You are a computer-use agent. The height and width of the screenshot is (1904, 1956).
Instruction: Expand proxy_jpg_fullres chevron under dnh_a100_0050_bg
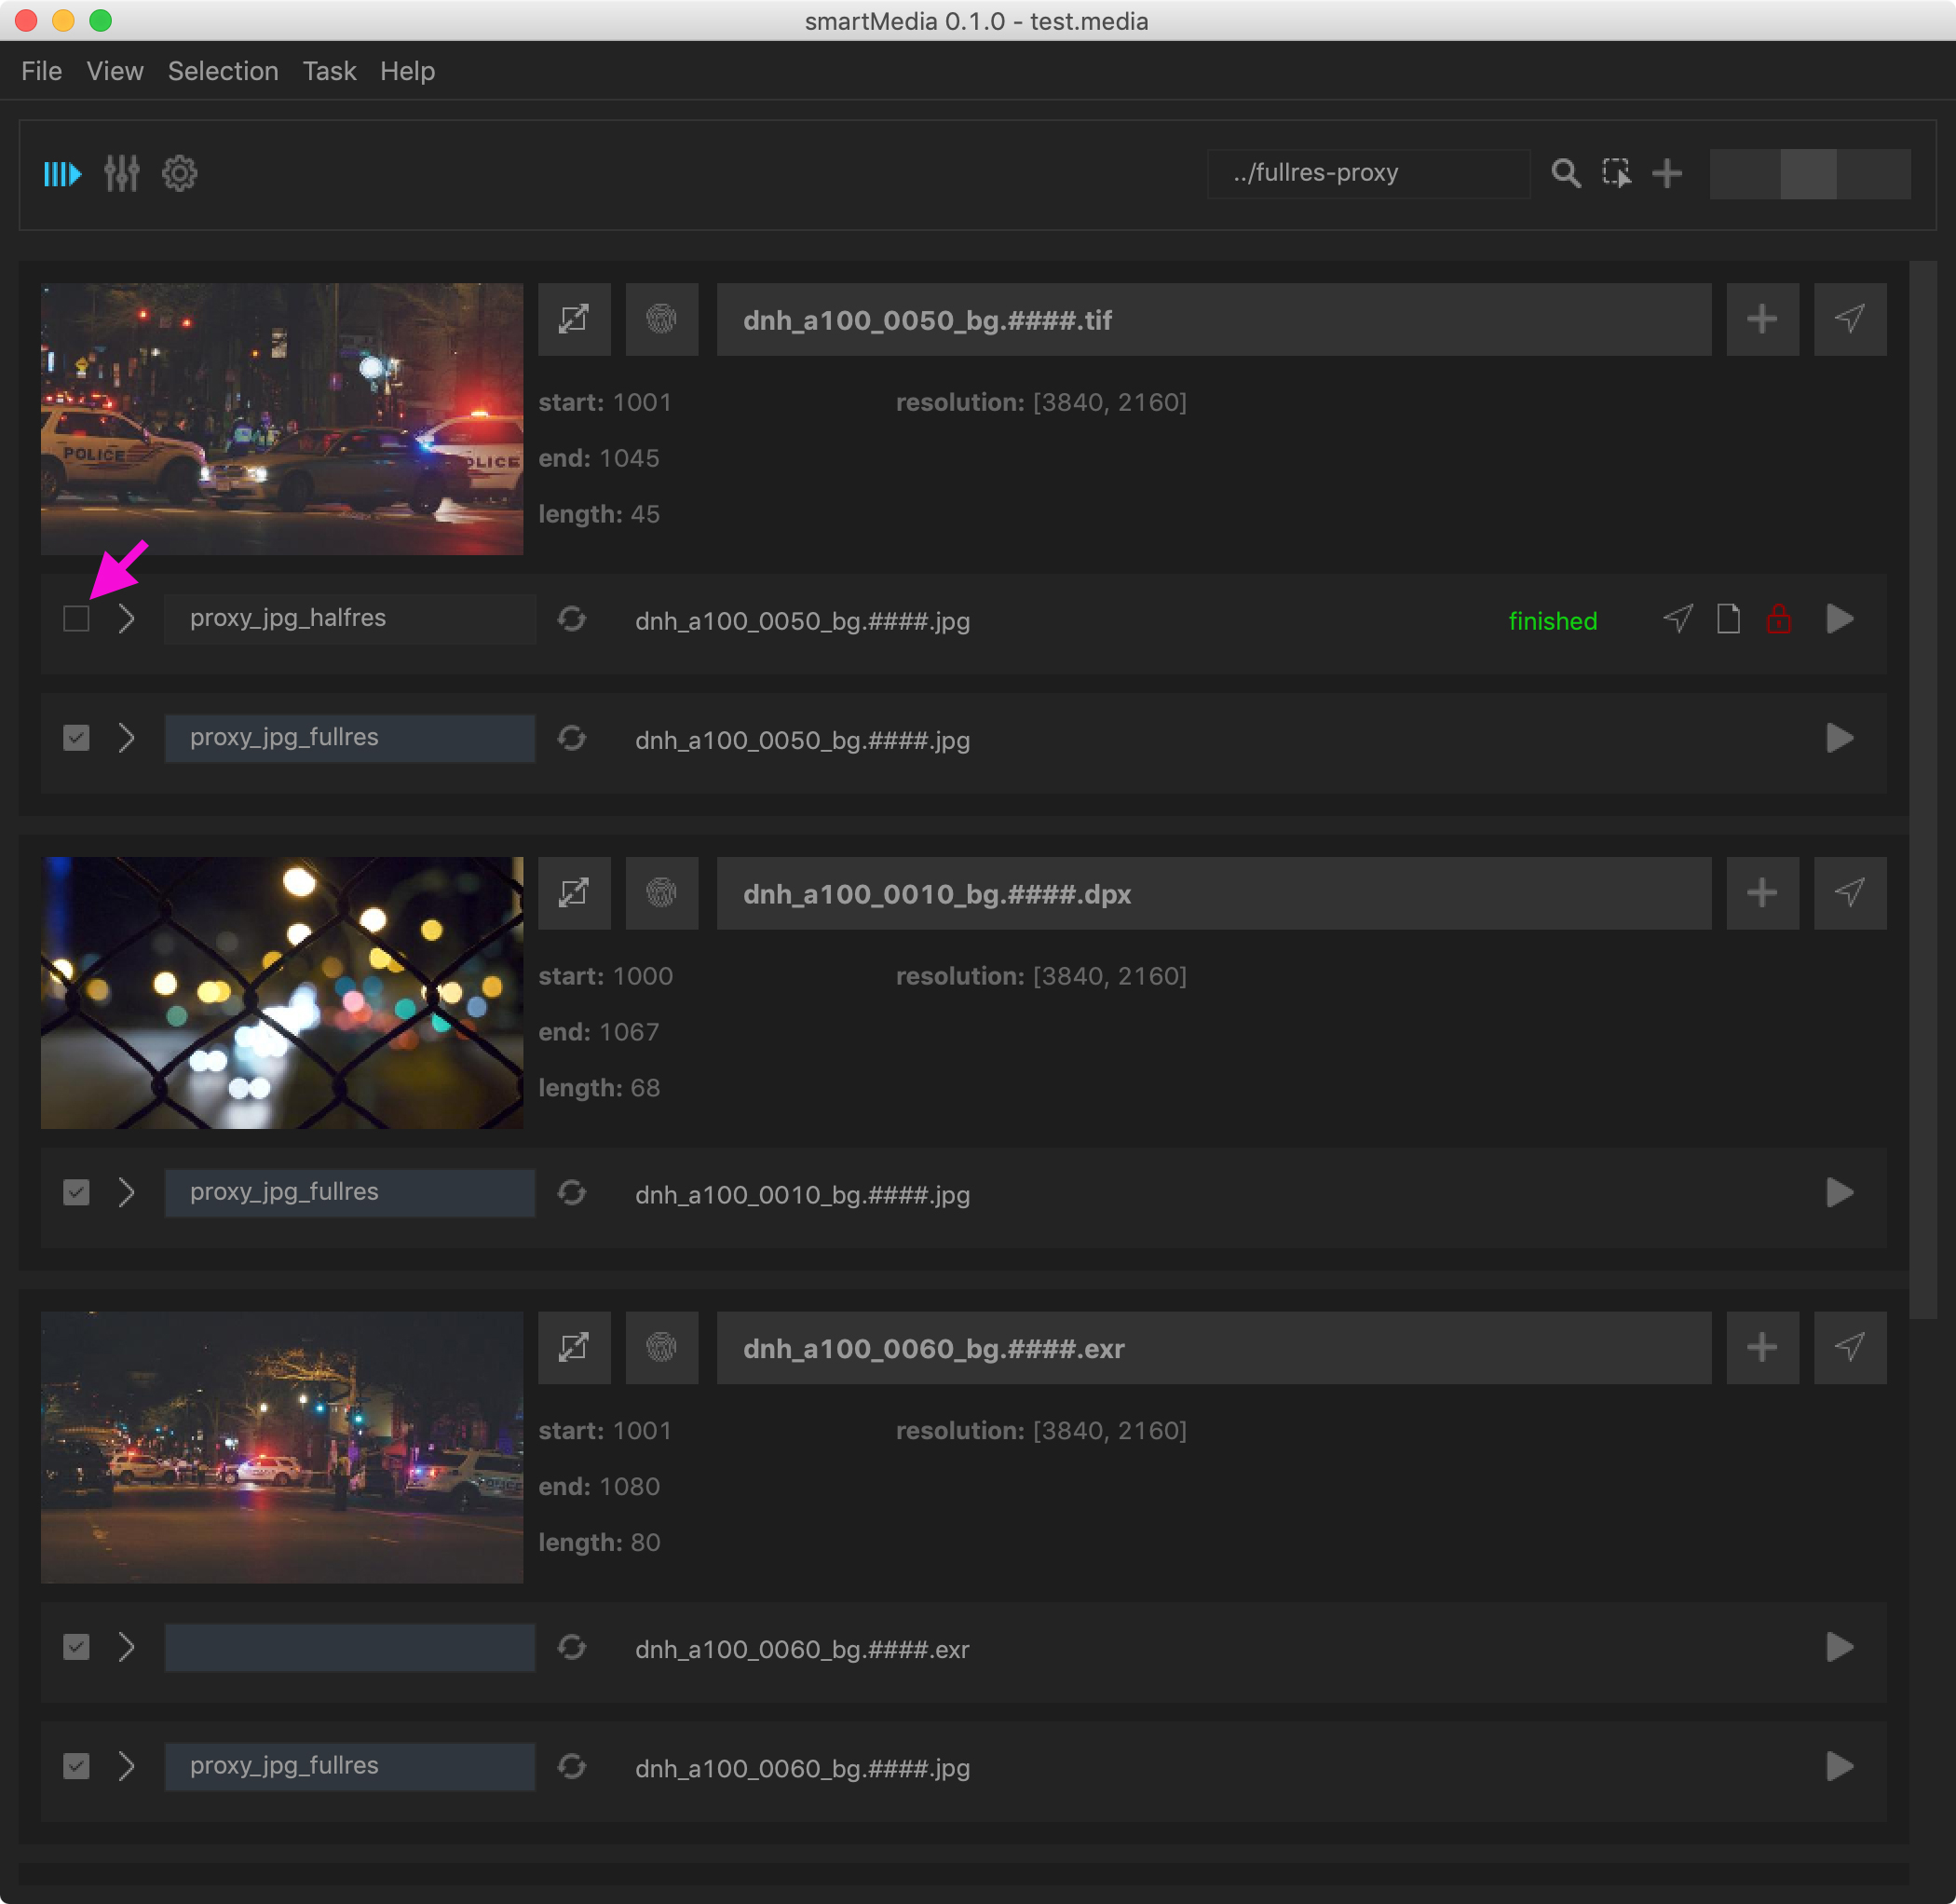tap(126, 738)
